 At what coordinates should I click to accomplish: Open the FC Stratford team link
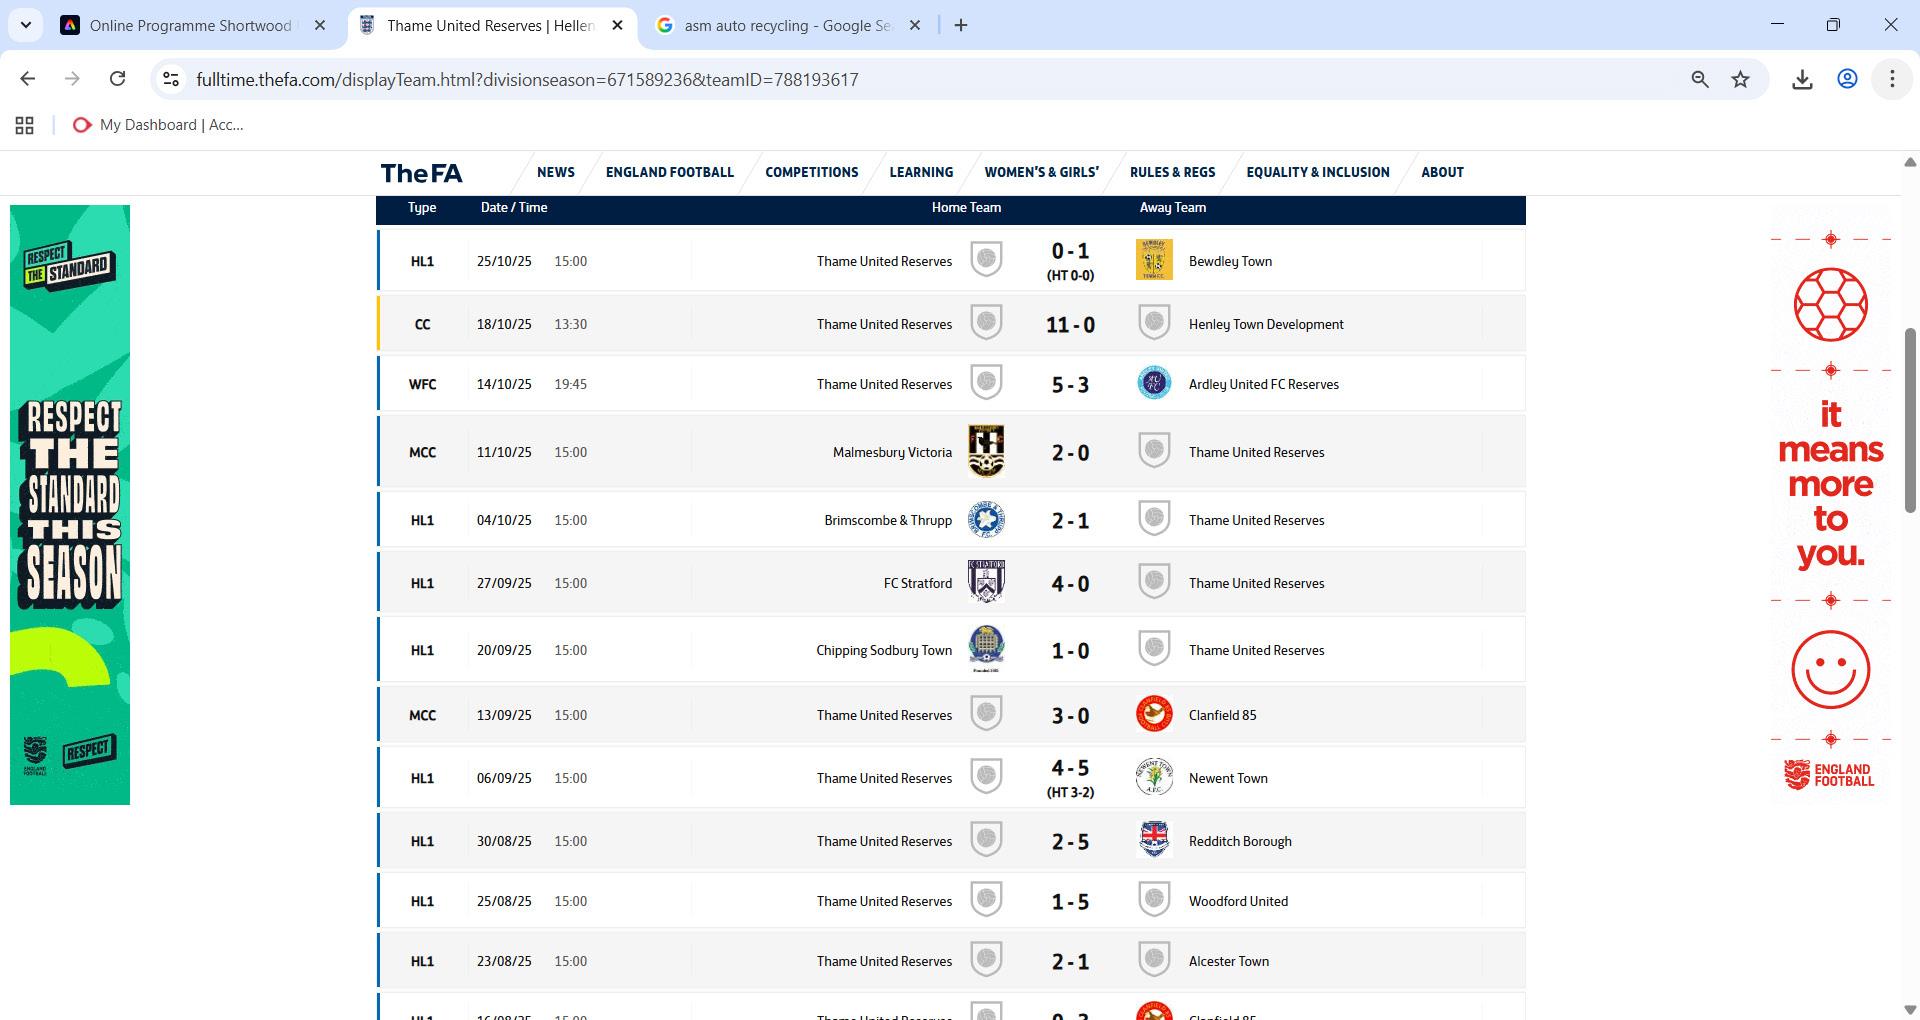[918, 583]
